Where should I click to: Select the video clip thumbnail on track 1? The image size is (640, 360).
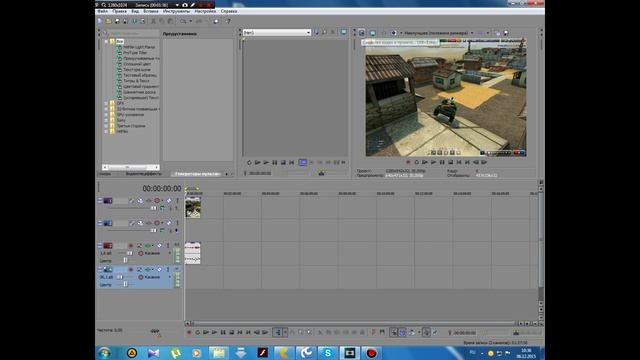point(193,207)
